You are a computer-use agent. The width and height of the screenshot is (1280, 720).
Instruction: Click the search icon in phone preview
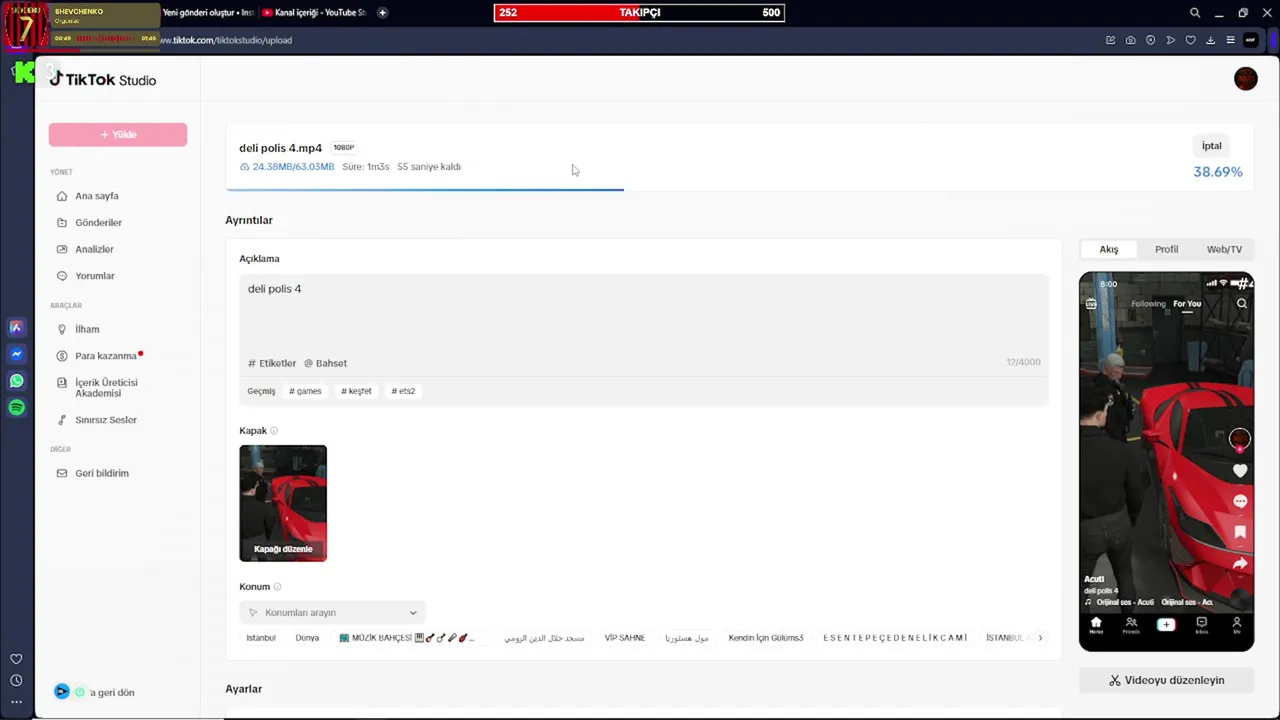[x=1242, y=304]
